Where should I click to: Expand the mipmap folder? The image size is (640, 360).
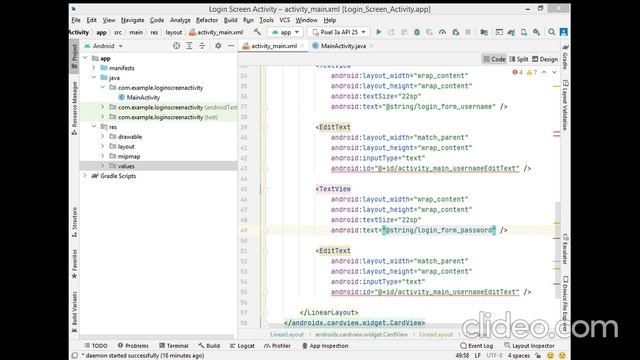103,156
